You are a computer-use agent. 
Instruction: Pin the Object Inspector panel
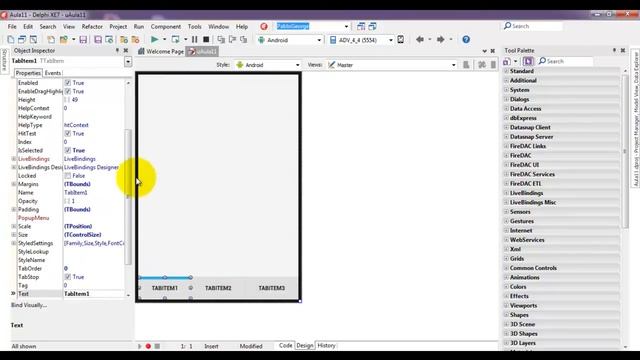point(117,51)
